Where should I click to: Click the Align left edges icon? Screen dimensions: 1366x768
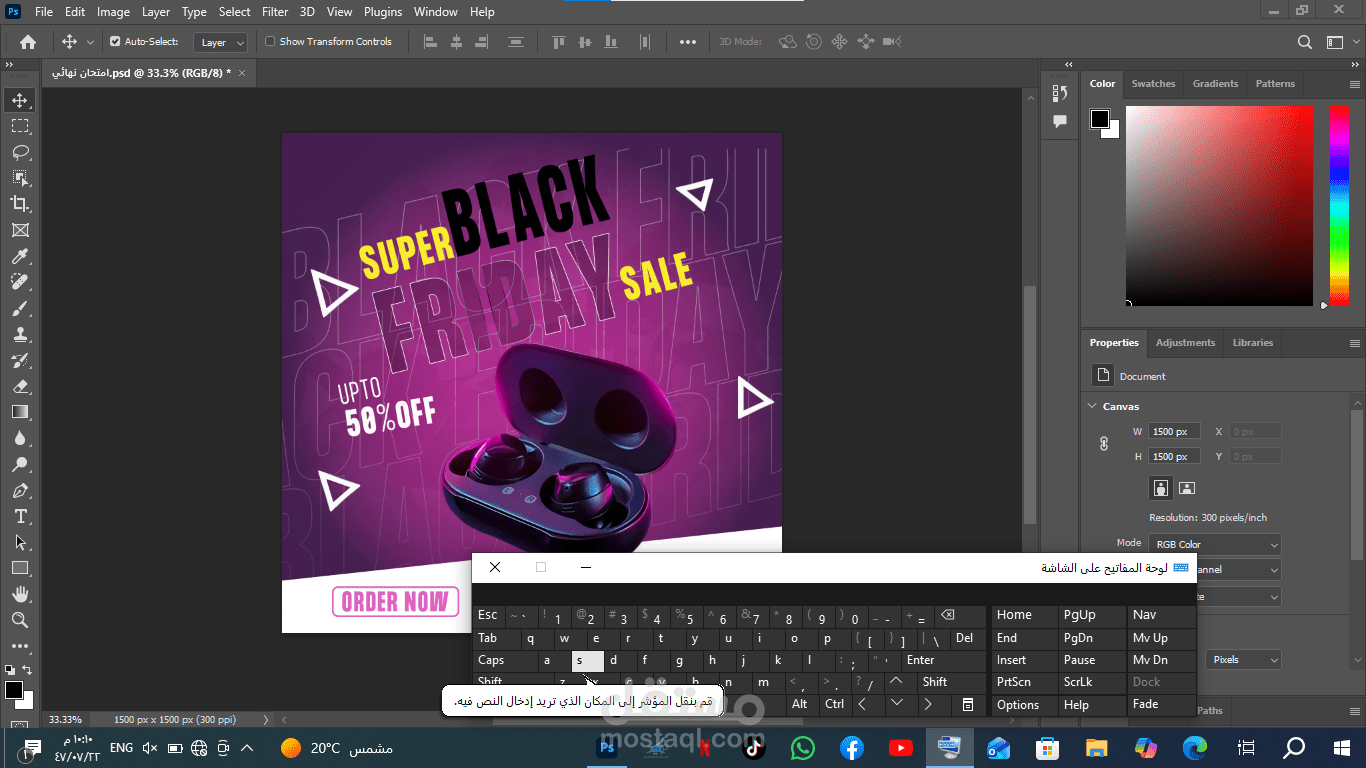pyautogui.click(x=431, y=42)
